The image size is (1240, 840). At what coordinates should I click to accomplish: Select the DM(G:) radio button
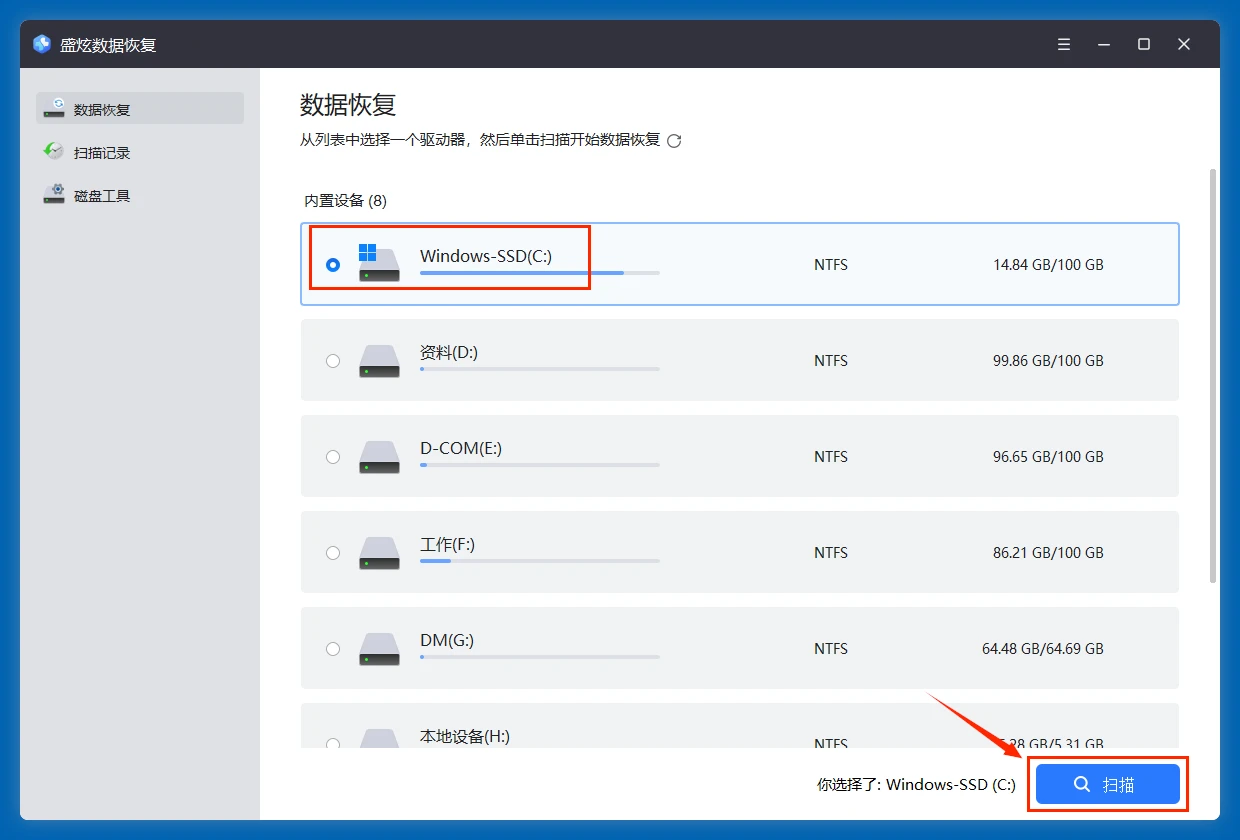coord(333,649)
